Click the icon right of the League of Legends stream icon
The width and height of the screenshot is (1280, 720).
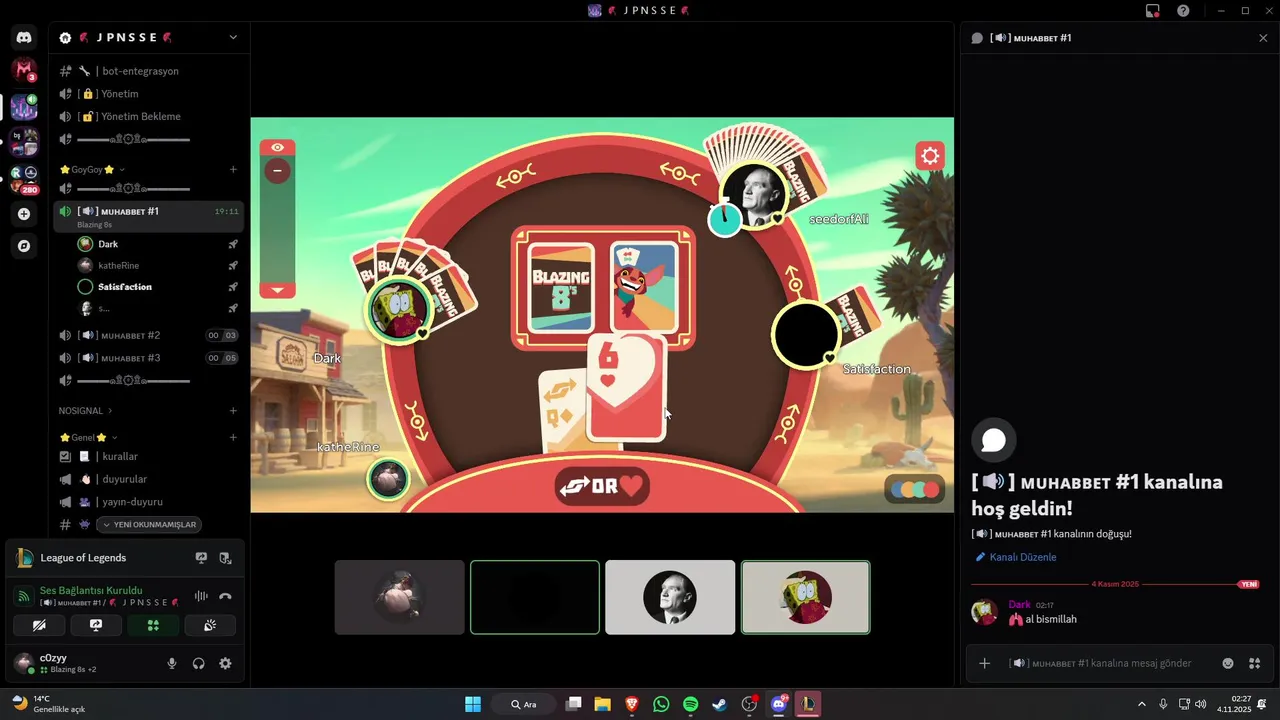click(x=225, y=558)
